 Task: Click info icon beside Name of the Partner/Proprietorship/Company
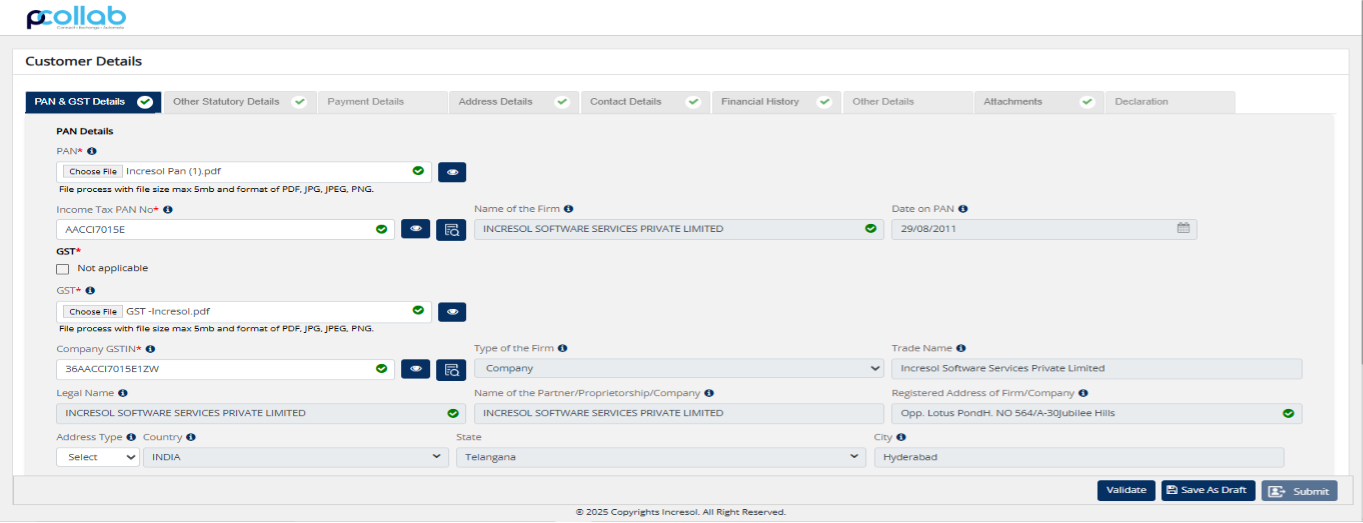[x=709, y=393]
